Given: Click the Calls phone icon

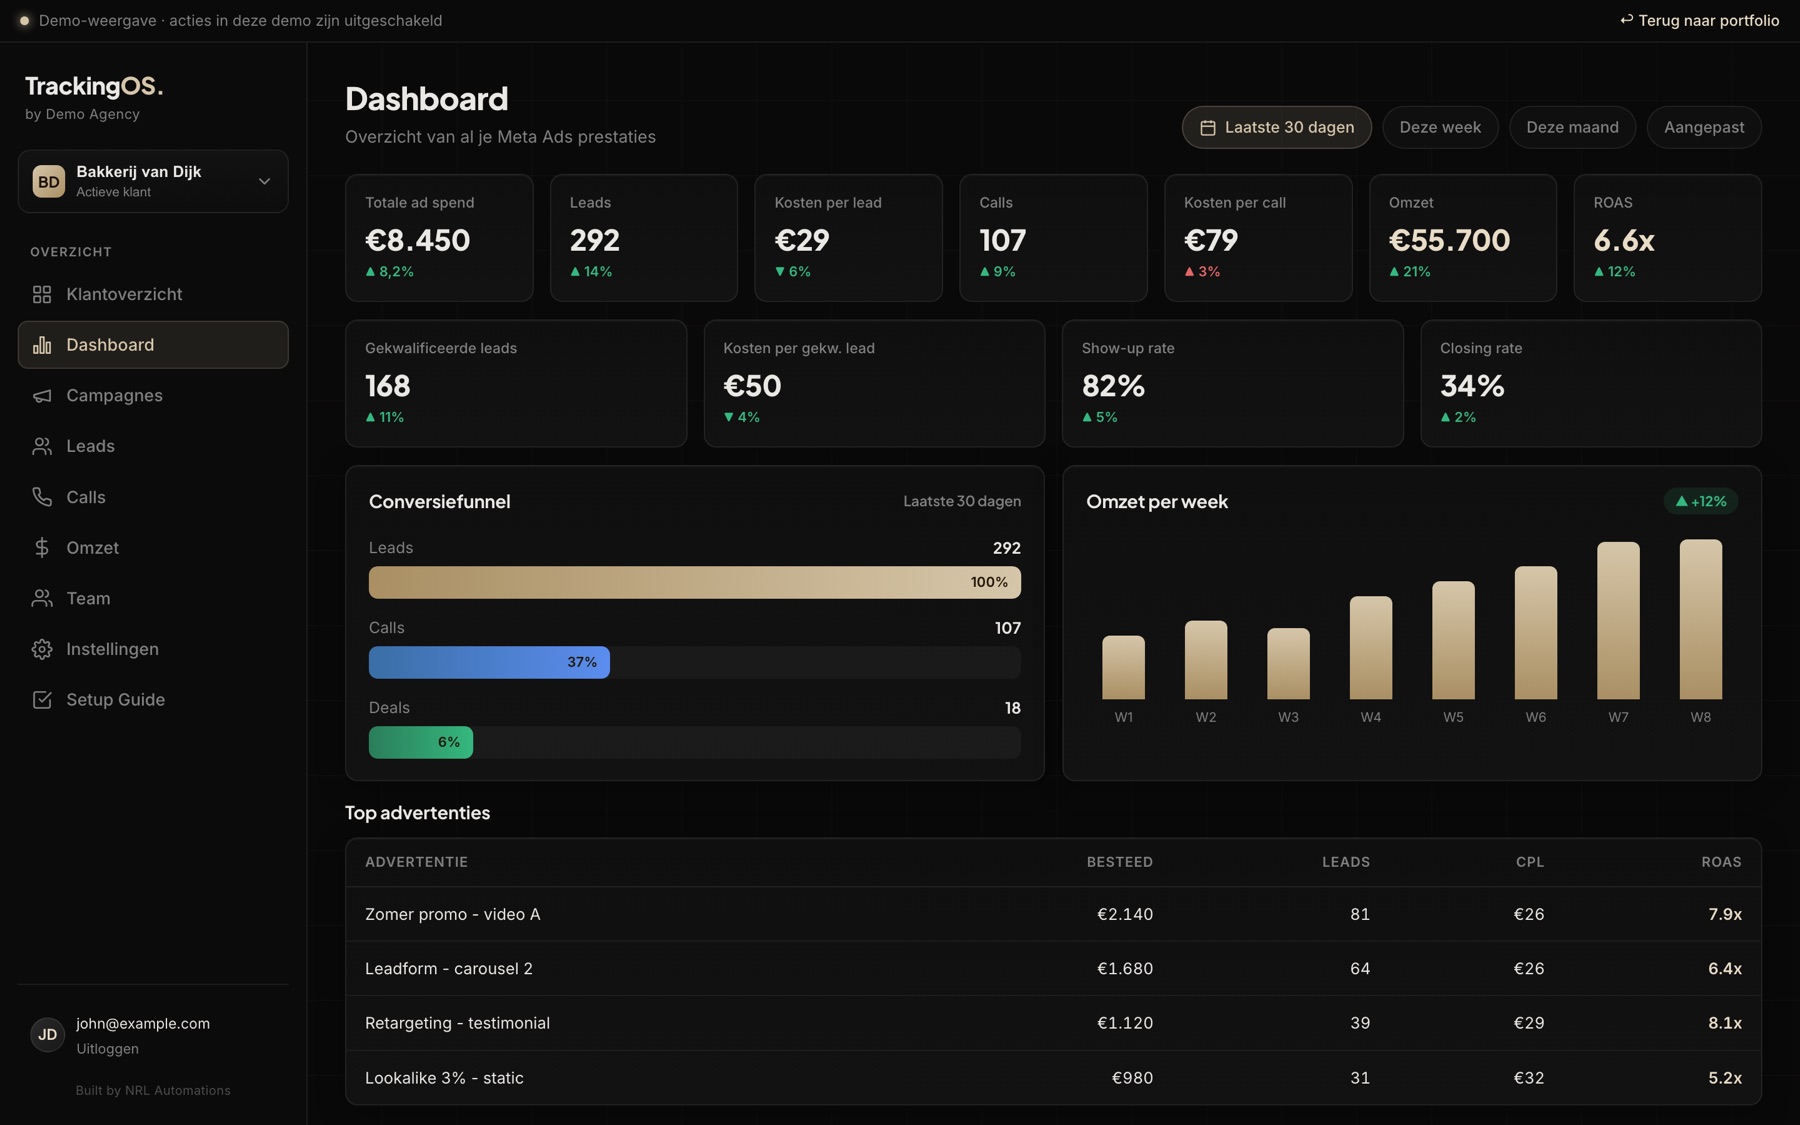Looking at the screenshot, I should point(42,497).
